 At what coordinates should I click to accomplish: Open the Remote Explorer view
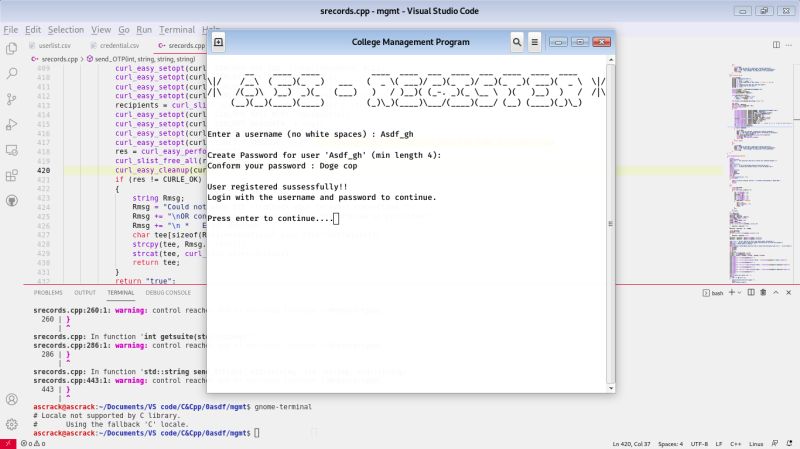[11, 150]
